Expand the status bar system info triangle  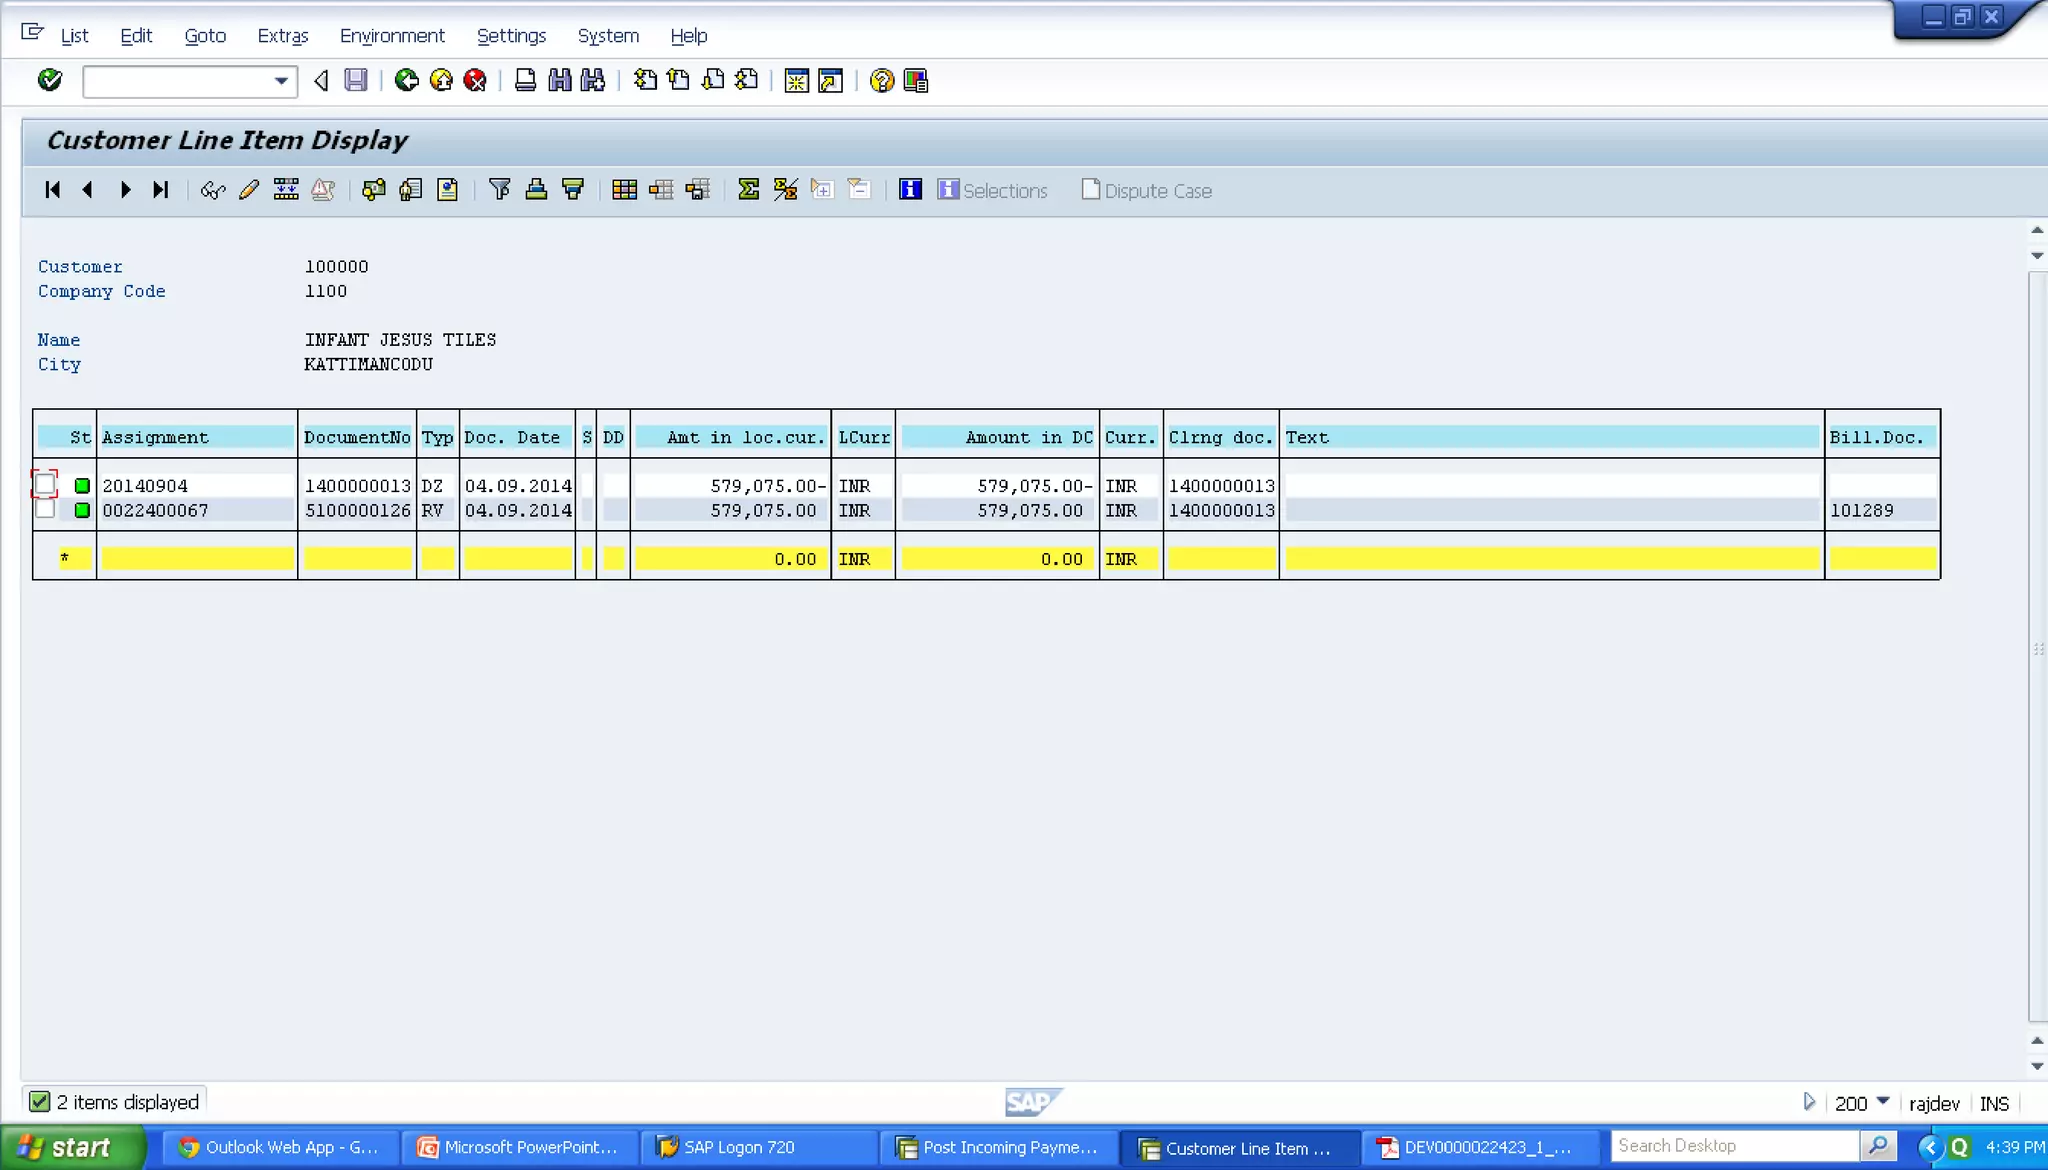1808,1102
